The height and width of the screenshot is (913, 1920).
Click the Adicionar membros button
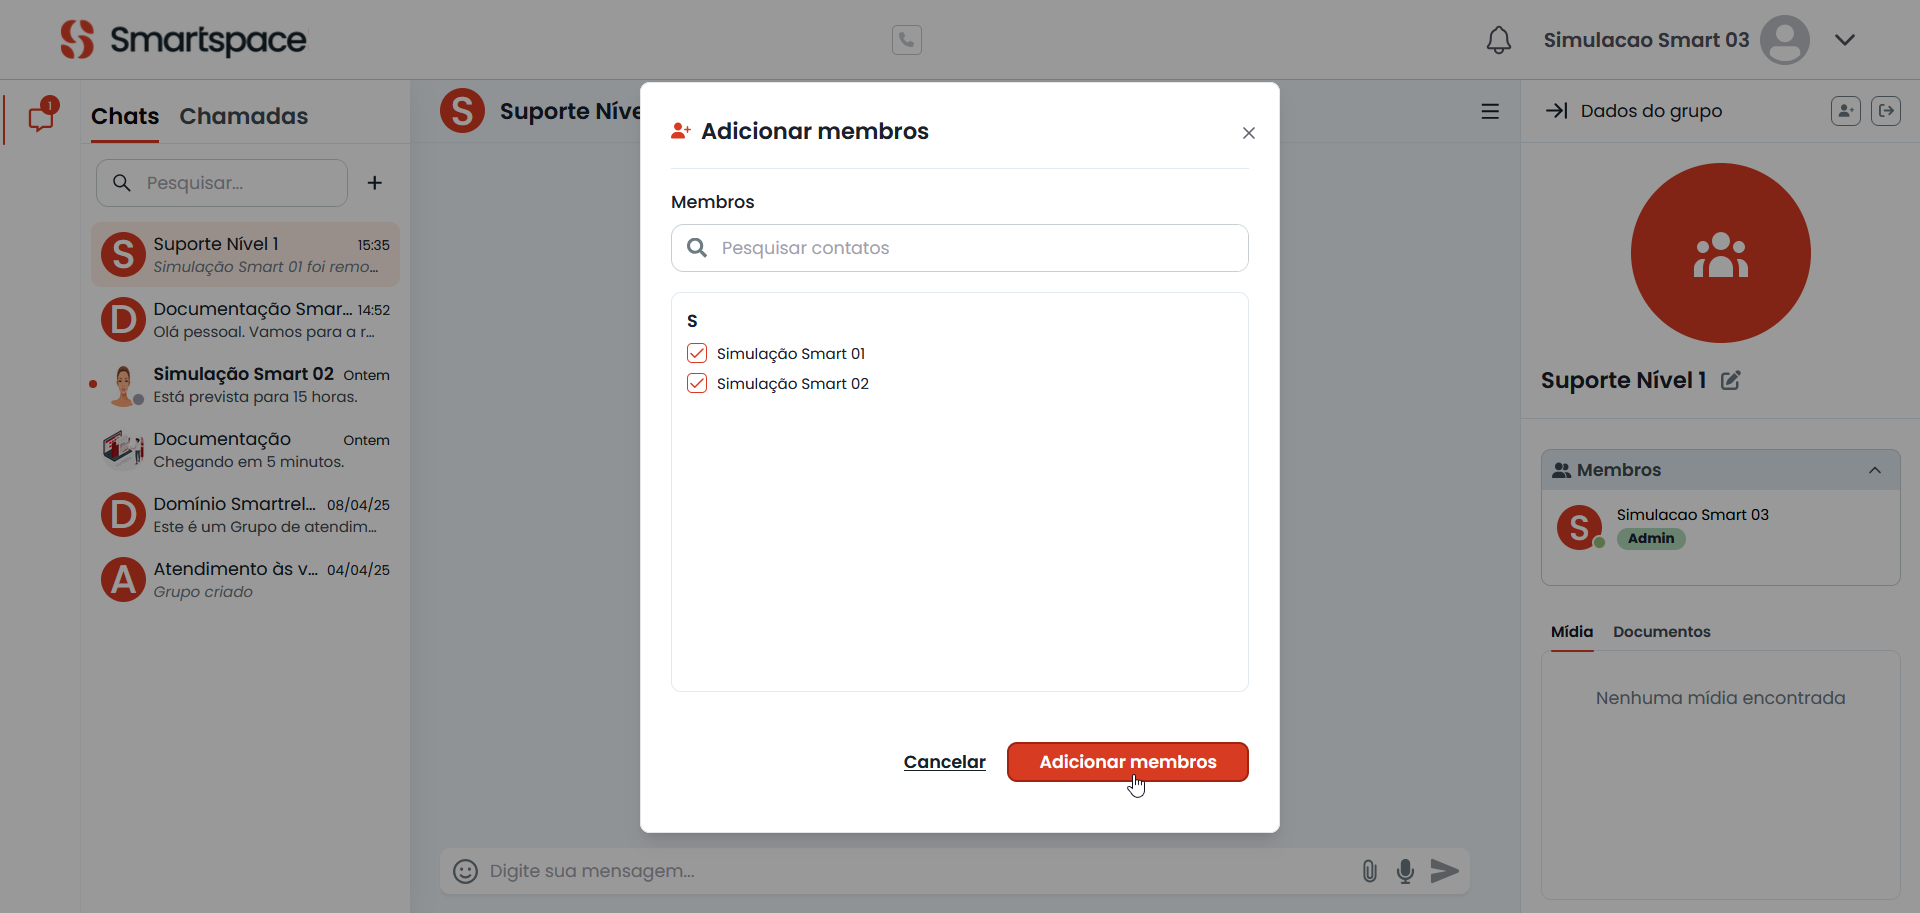(1127, 762)
